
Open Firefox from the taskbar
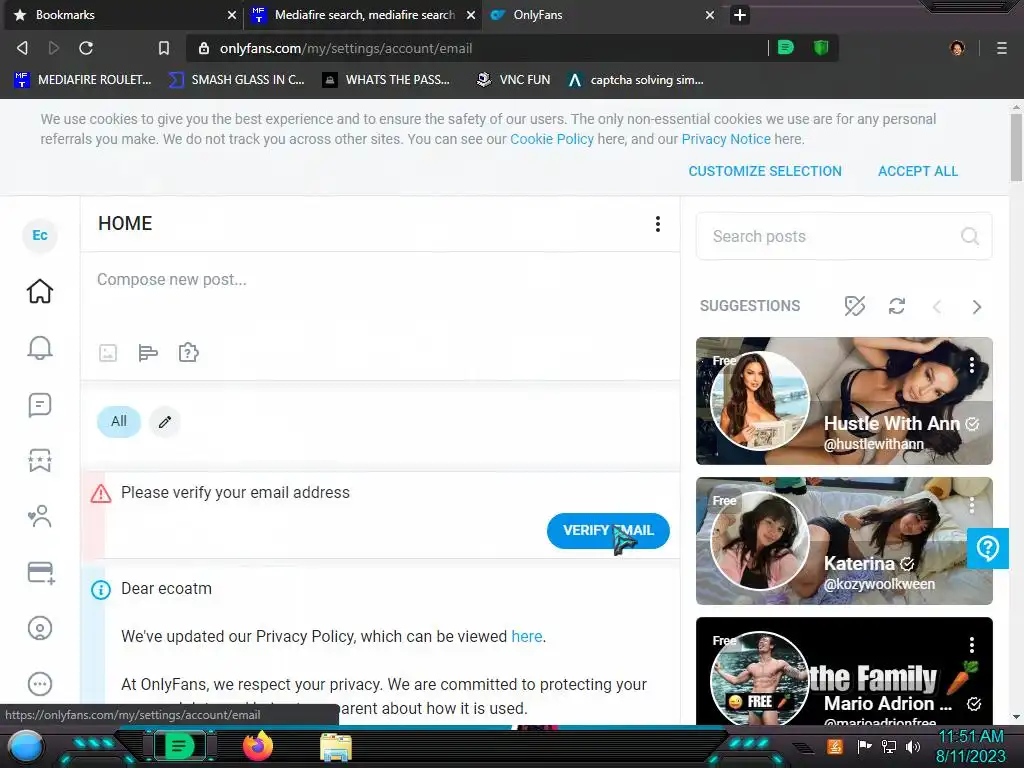pos(257,746)
